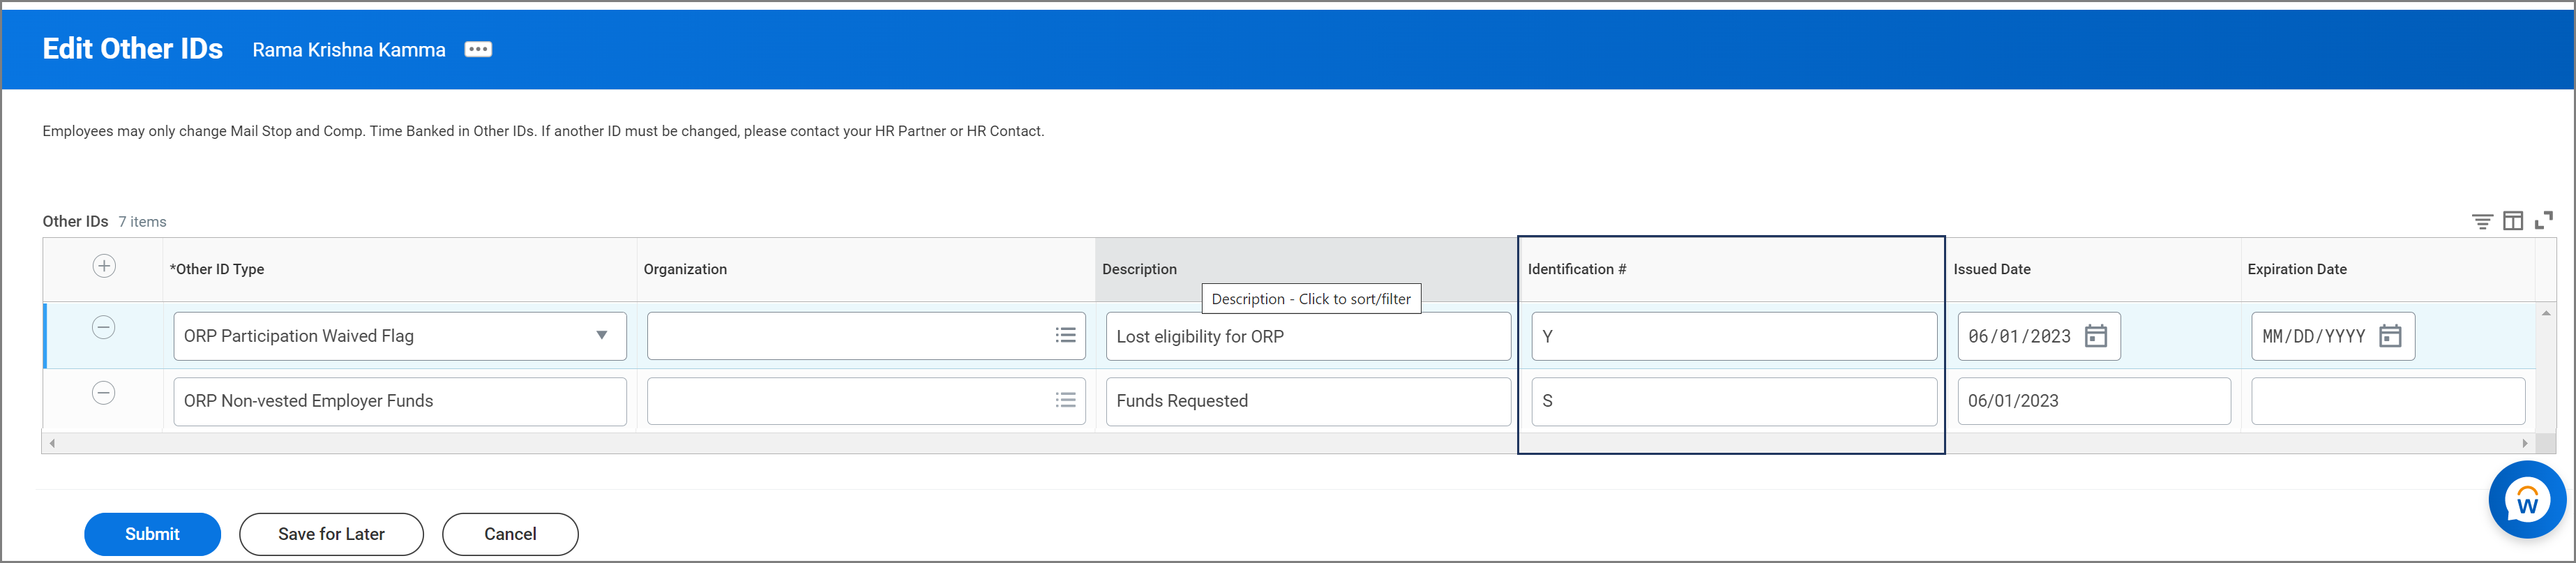Open the column layout grid icon

click(2513, 221)
